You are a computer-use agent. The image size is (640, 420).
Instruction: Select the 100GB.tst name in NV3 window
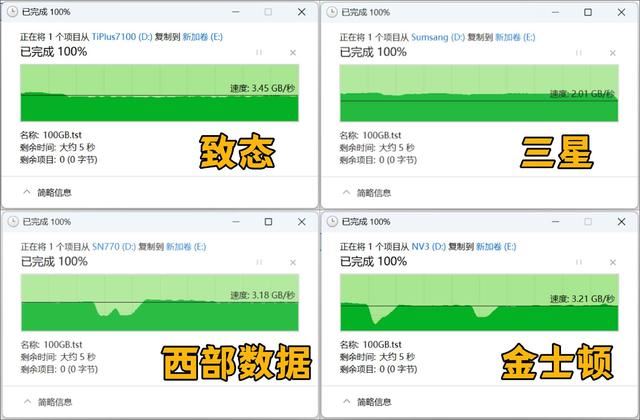(382, 344)
